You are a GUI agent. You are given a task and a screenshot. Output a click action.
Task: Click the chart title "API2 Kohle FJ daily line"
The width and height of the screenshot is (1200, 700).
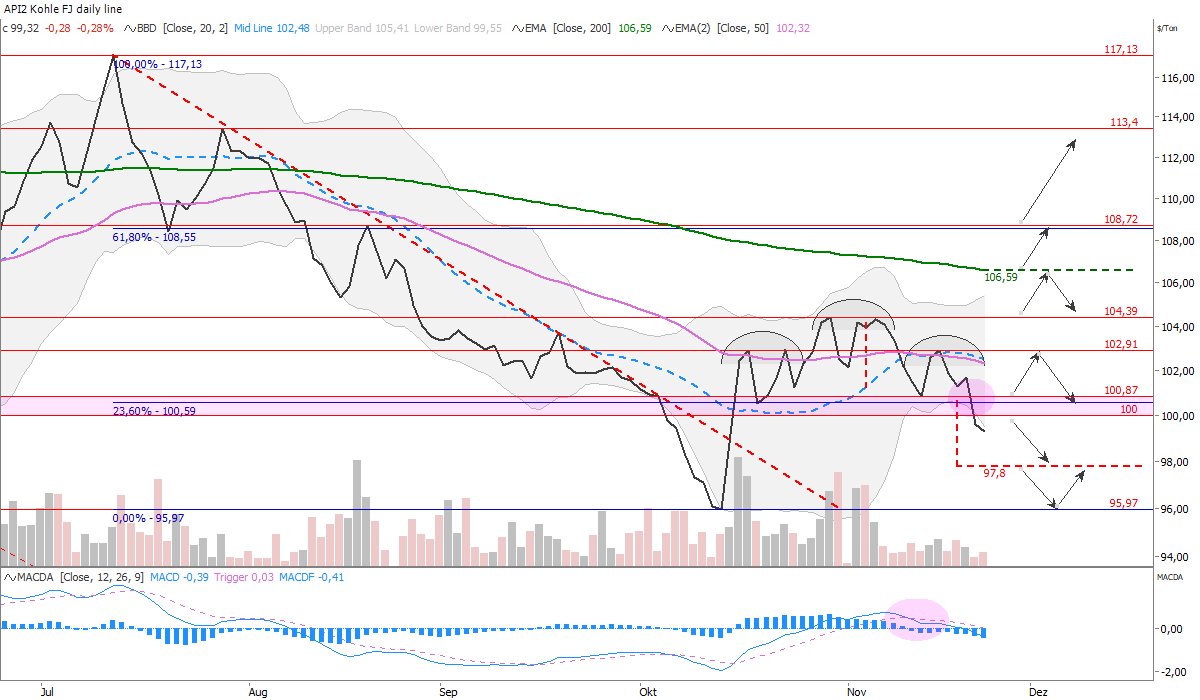click(62, 9)
